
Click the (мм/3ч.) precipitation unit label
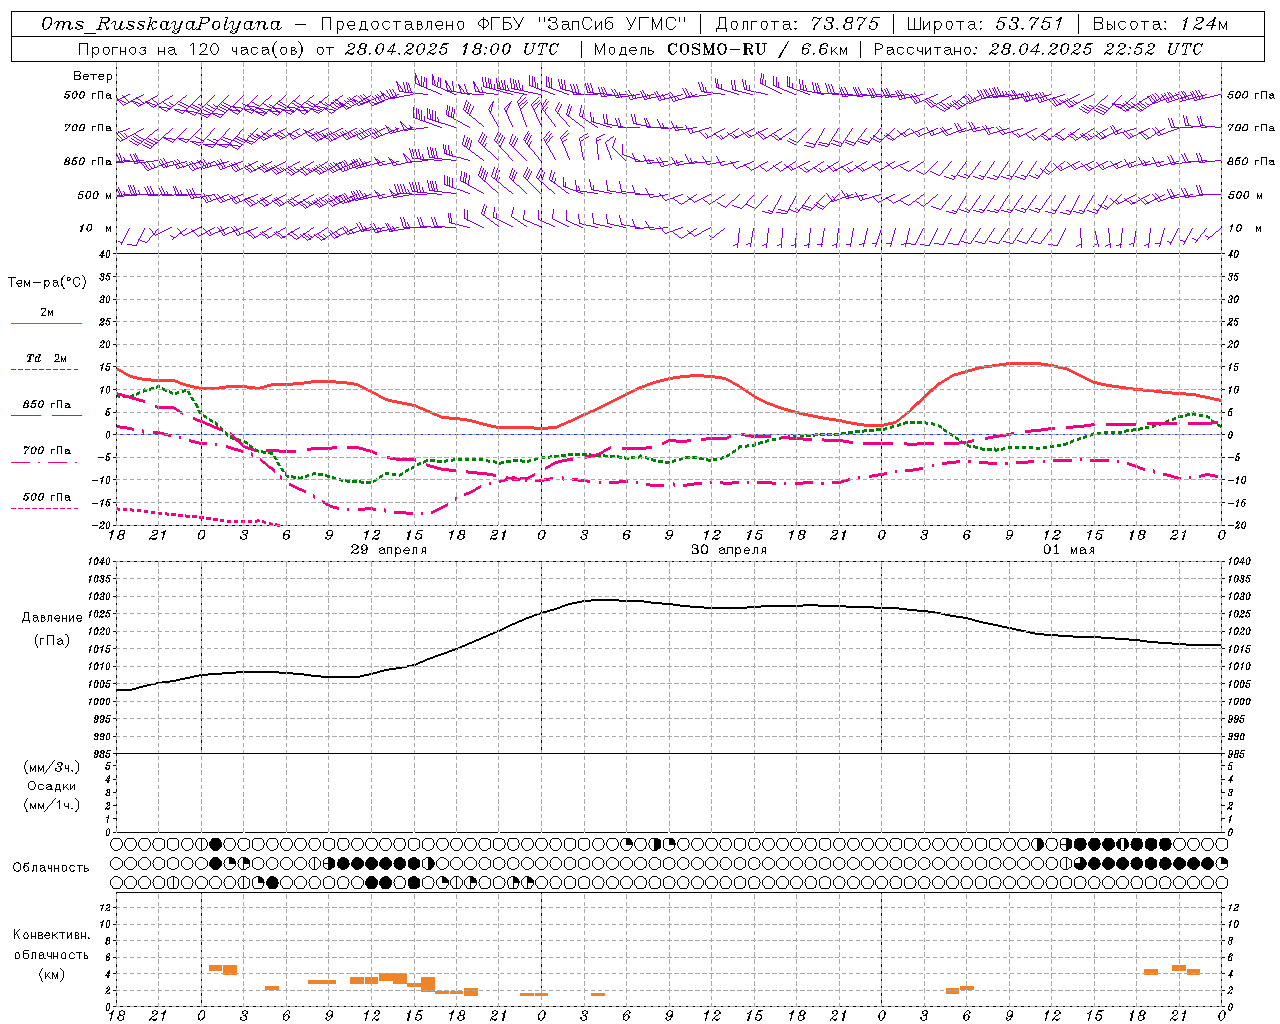tap(52, 767)
